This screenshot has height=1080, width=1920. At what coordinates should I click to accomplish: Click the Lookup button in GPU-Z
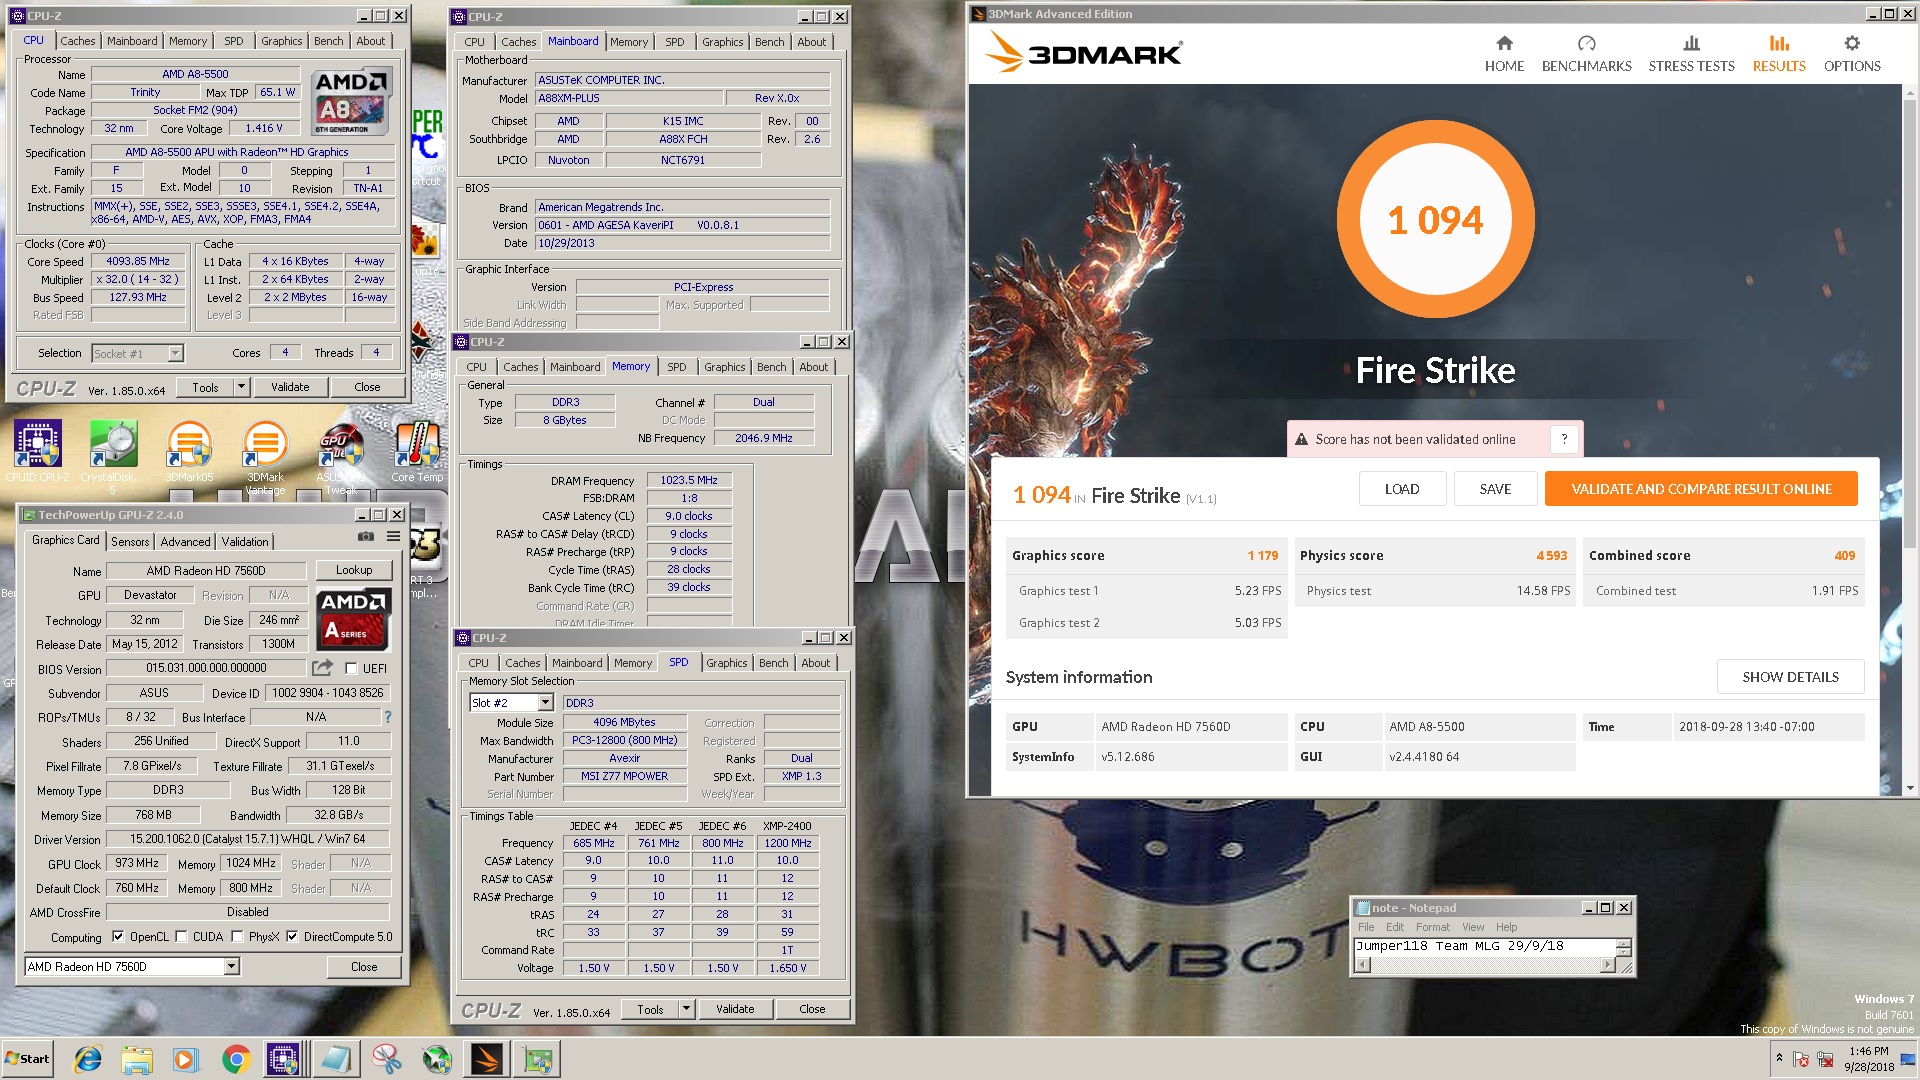354,570
